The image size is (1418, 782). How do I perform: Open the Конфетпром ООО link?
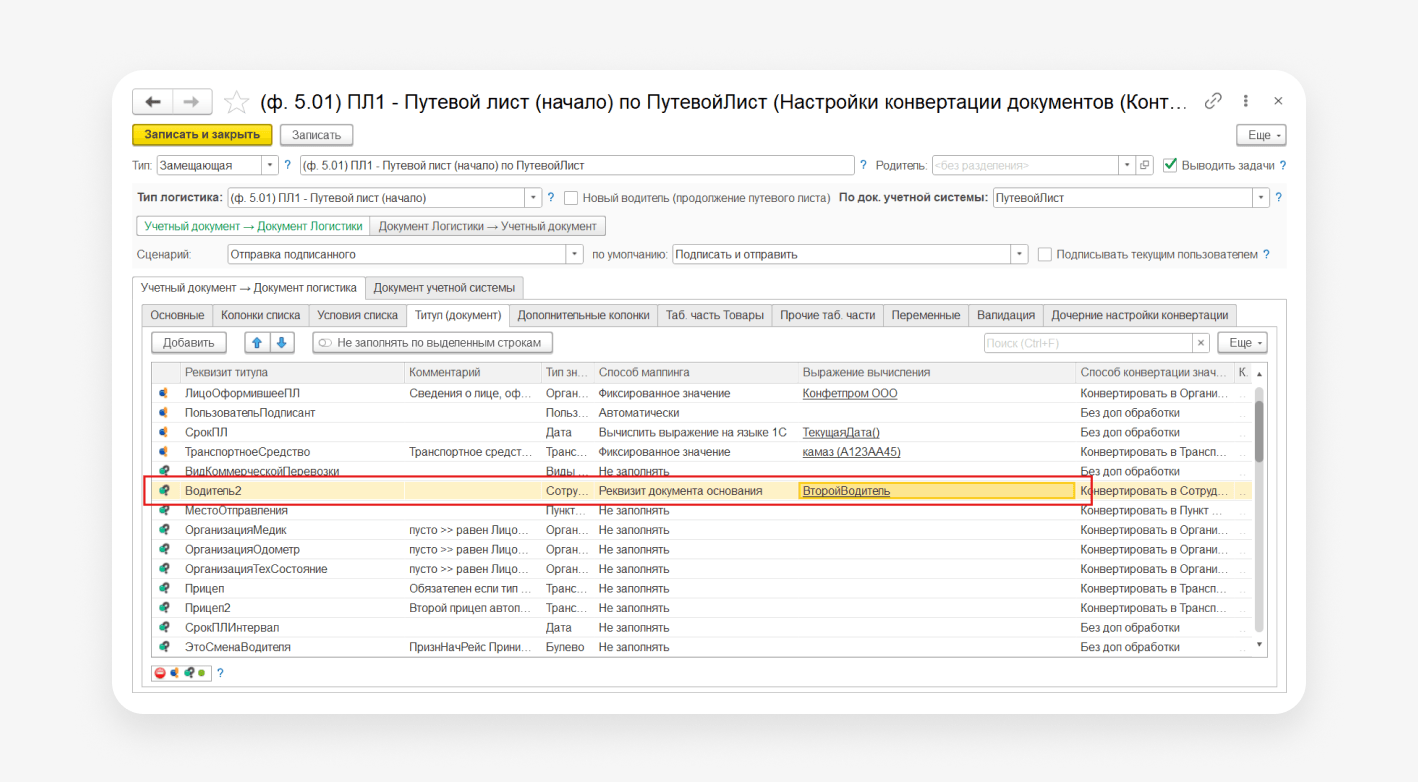click(x=850, y=393)
